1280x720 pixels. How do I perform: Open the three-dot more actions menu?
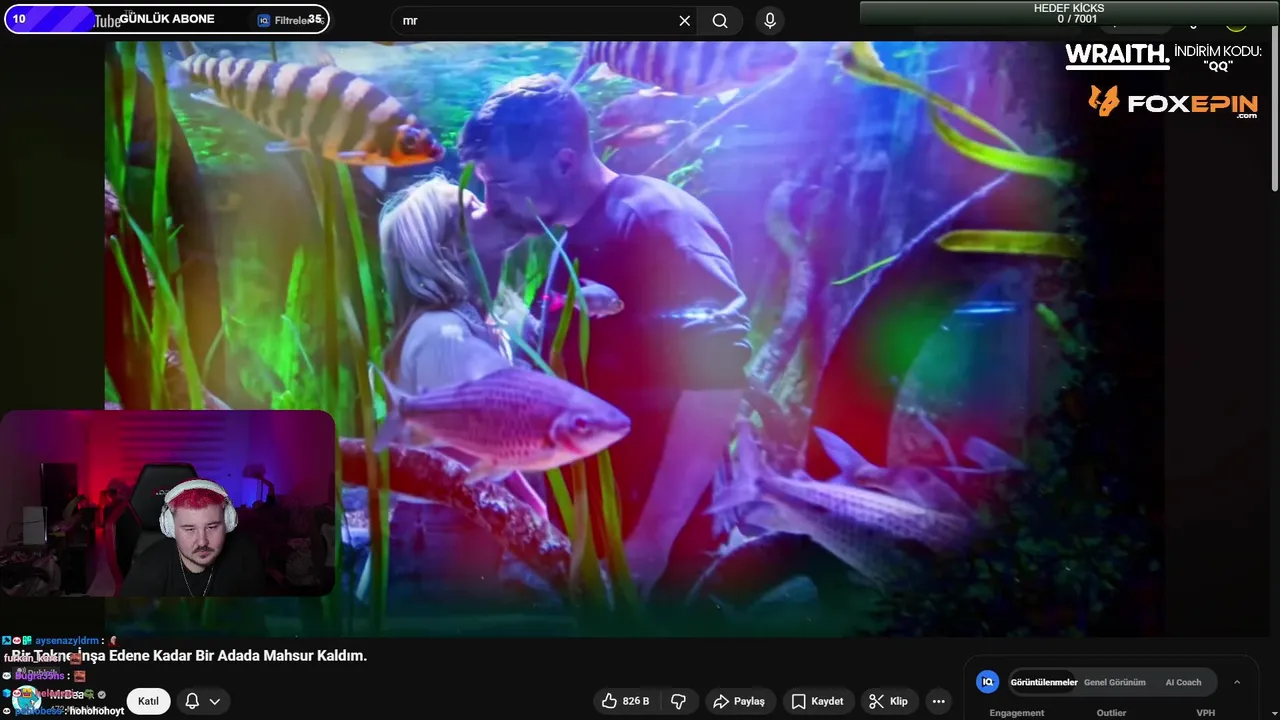point(938,701)
